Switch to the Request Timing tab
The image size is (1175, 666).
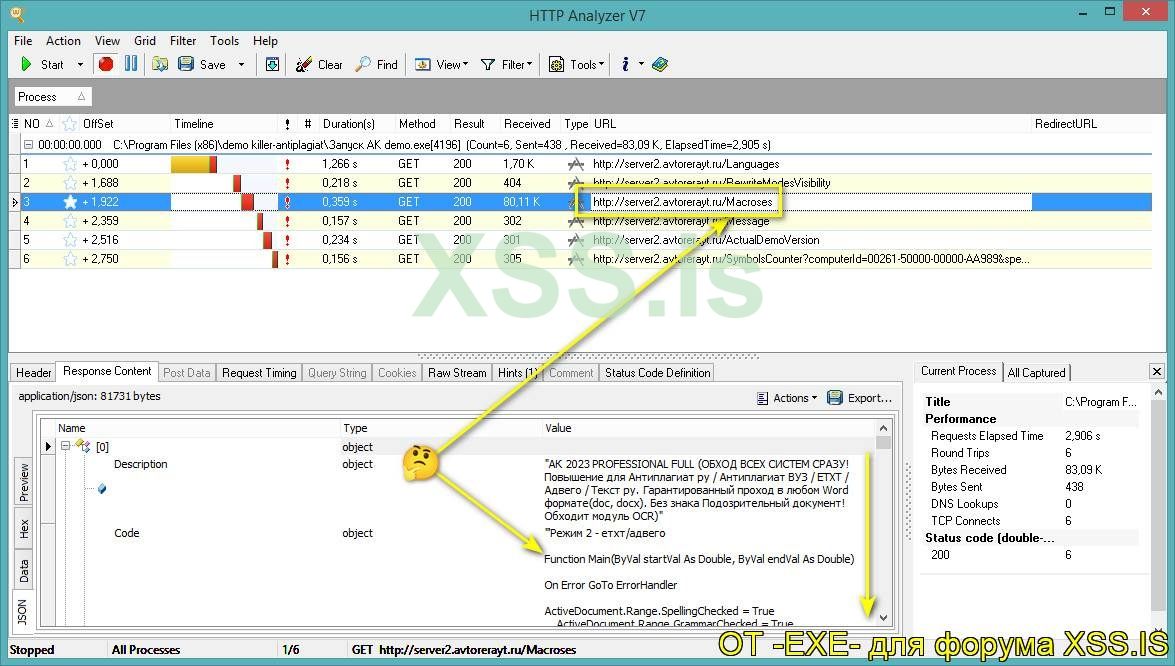click(x=259, y=372)
